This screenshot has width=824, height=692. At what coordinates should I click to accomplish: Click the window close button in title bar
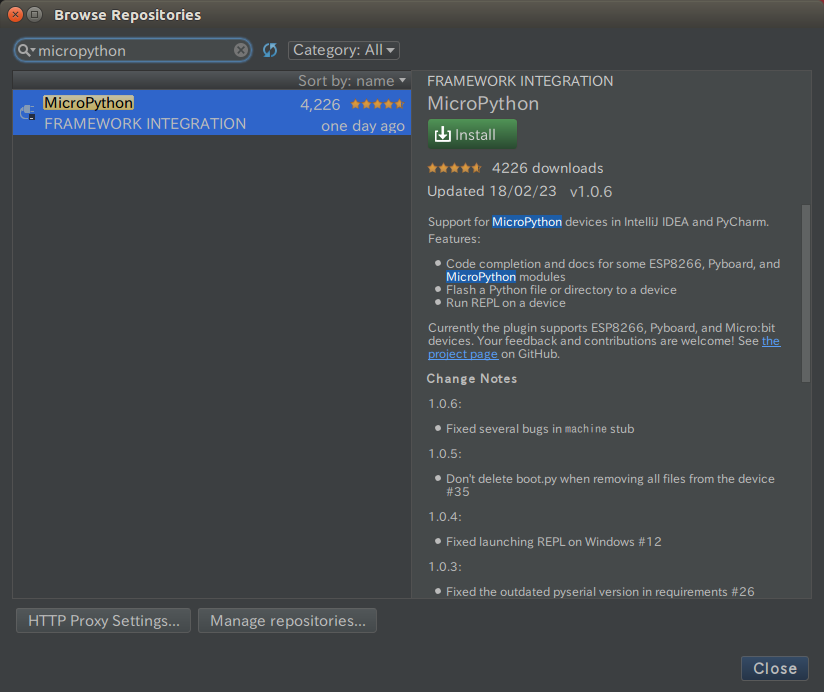click(15, 15)
